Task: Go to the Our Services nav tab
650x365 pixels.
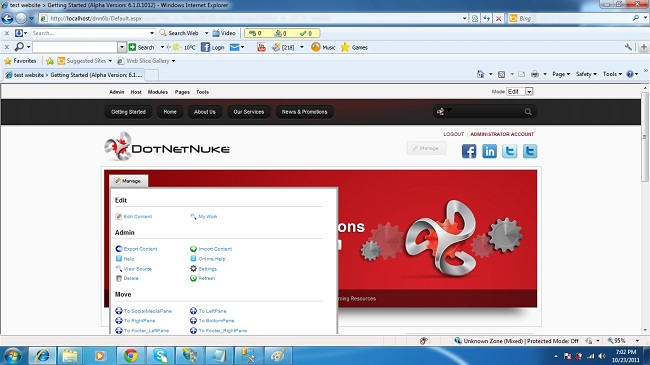Action: pos(249,112)
